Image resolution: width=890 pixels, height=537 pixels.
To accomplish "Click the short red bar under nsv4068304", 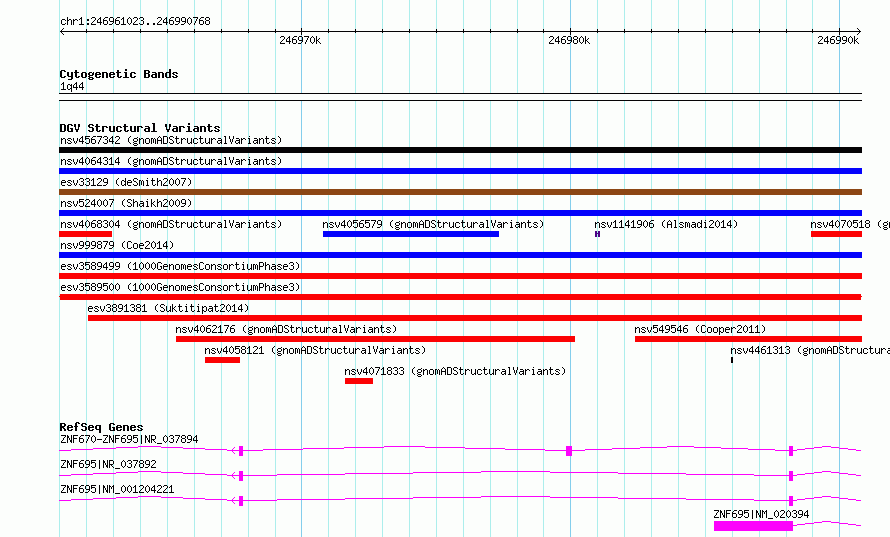I will click(86, 234).
